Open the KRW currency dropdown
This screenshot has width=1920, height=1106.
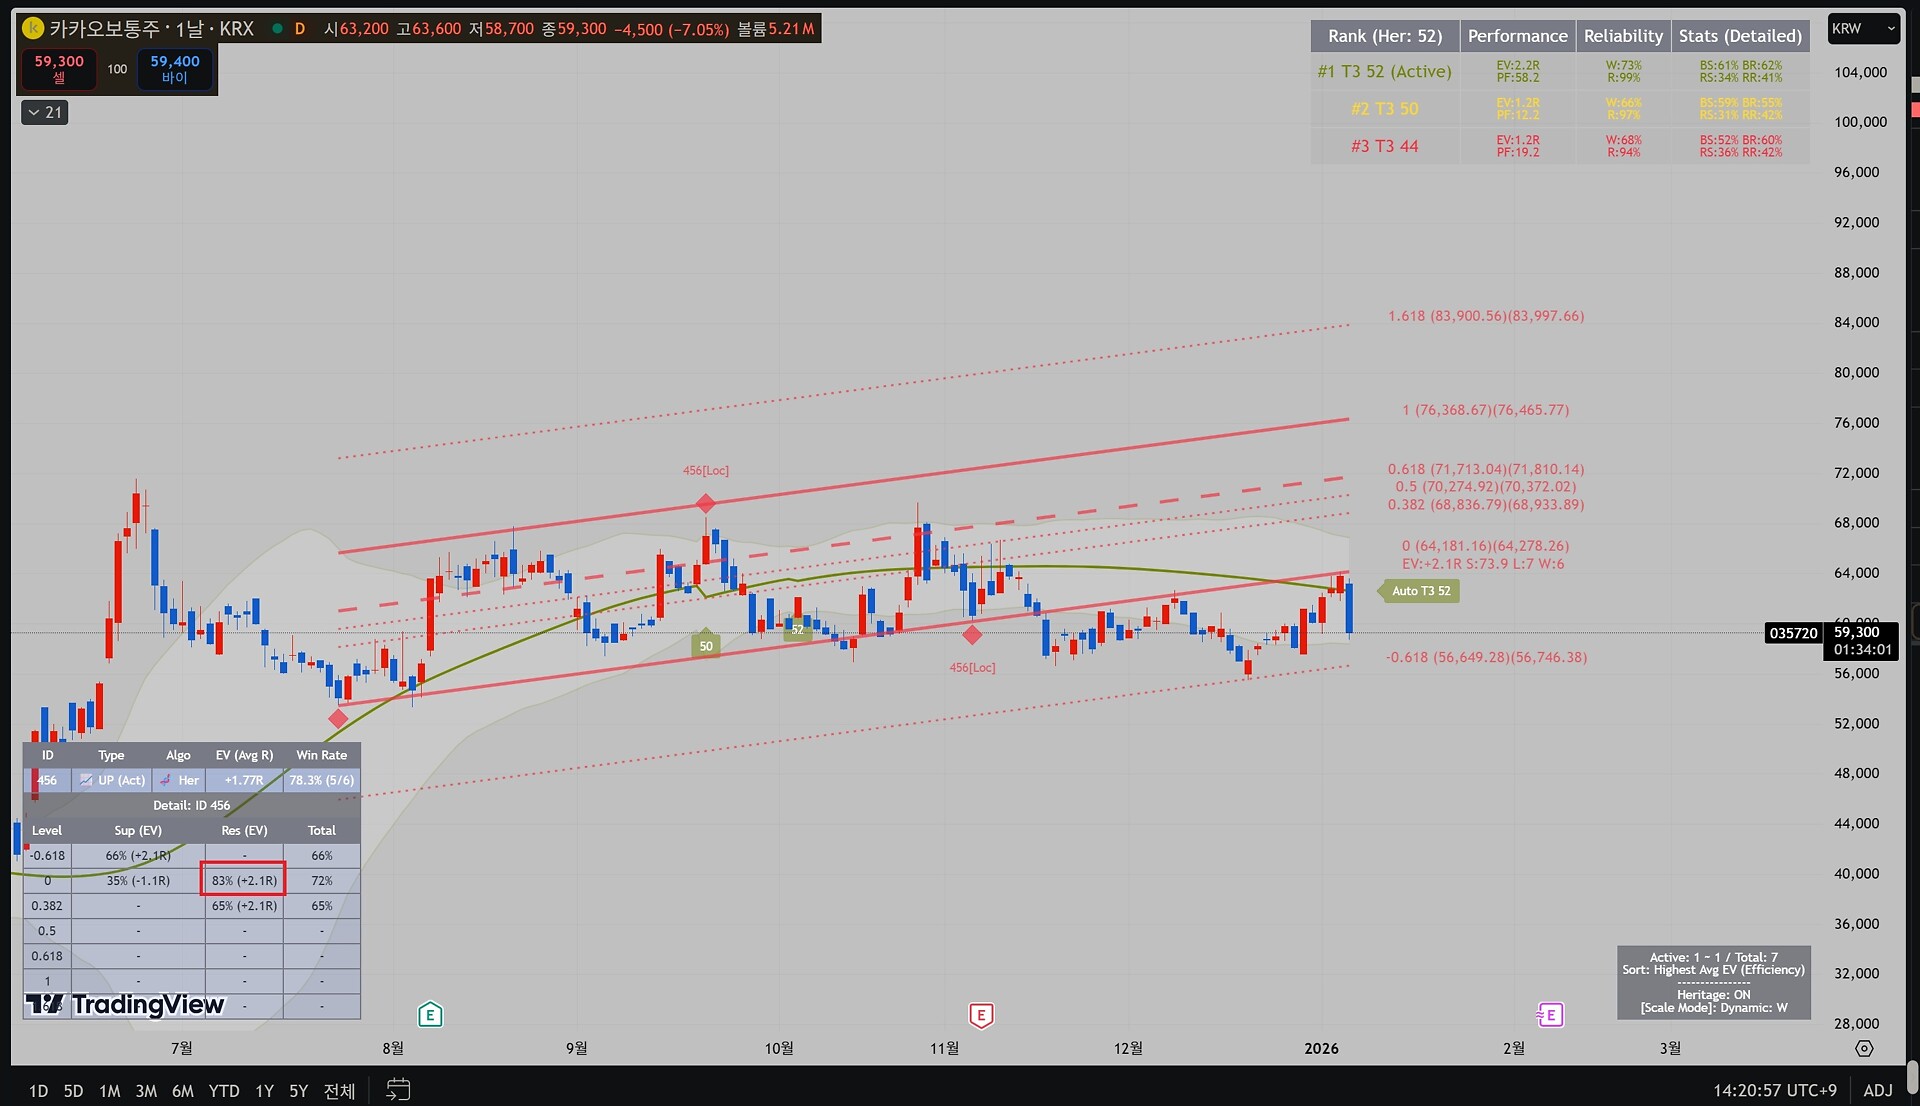click(1863, 29)
